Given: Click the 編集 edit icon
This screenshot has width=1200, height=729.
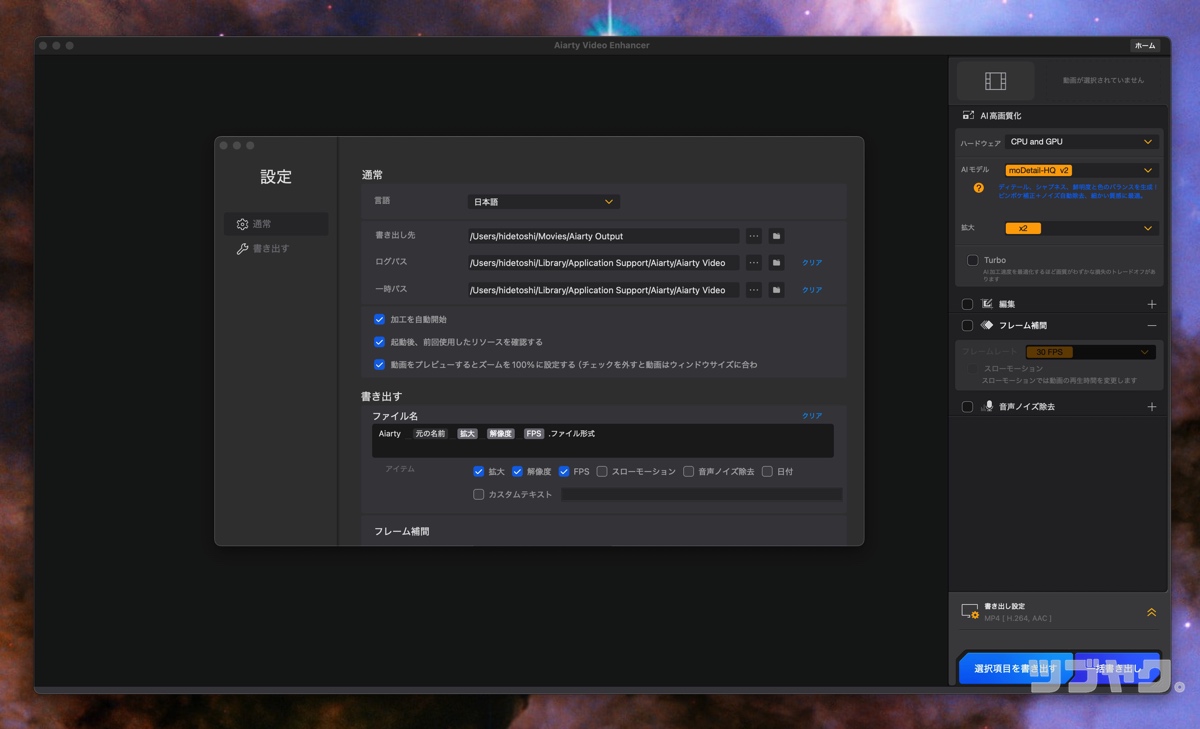Looking at the screenshot, I should (x=987, y=304).
